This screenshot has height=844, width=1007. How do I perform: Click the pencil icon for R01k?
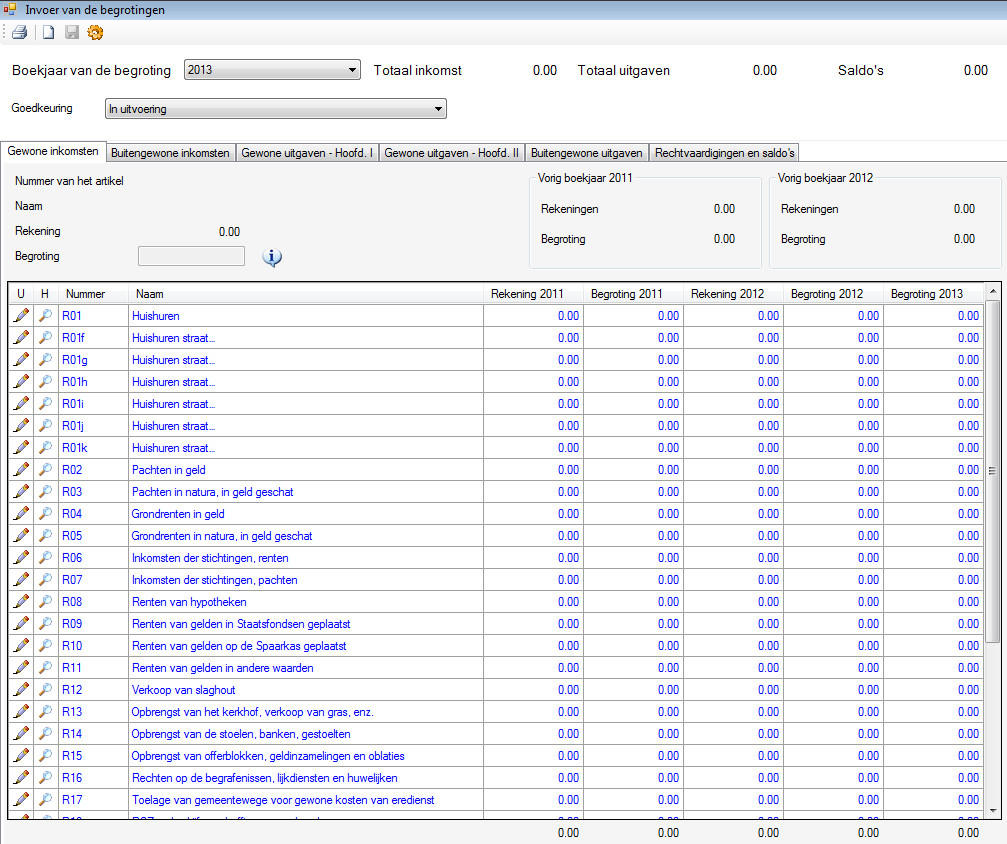[21, 448]
